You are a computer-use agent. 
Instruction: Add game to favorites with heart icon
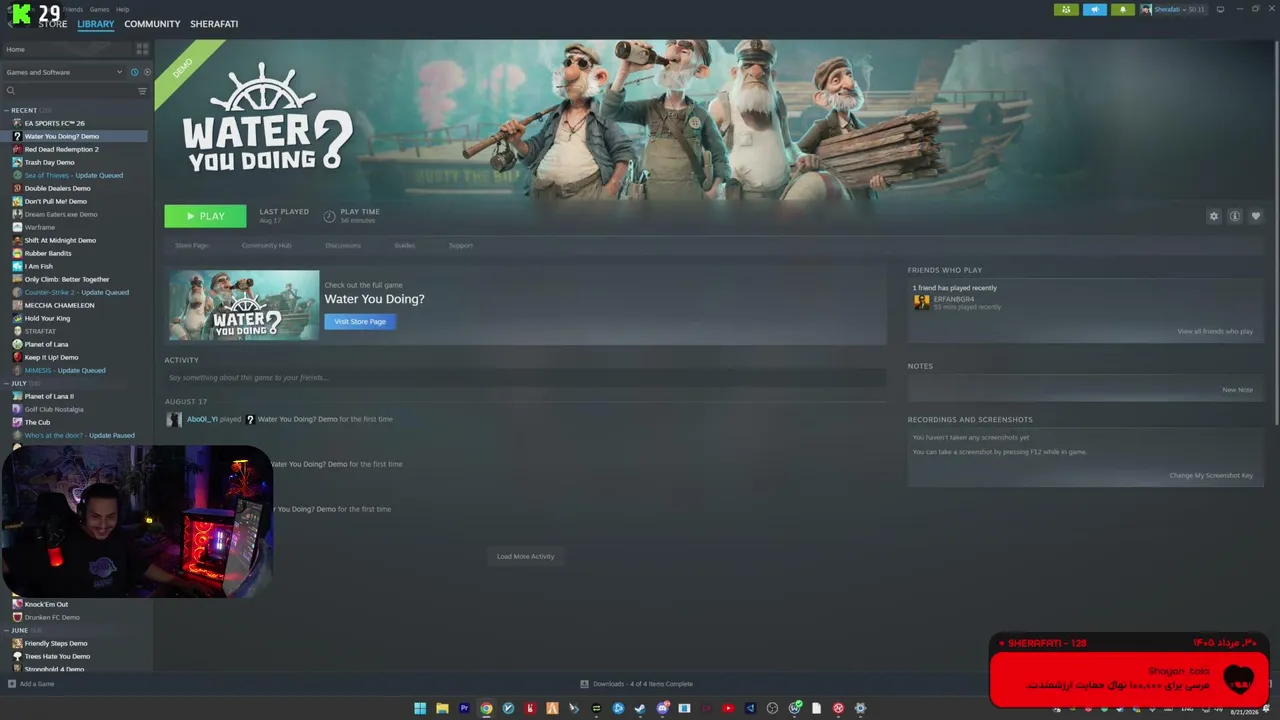coord(1256,216)
